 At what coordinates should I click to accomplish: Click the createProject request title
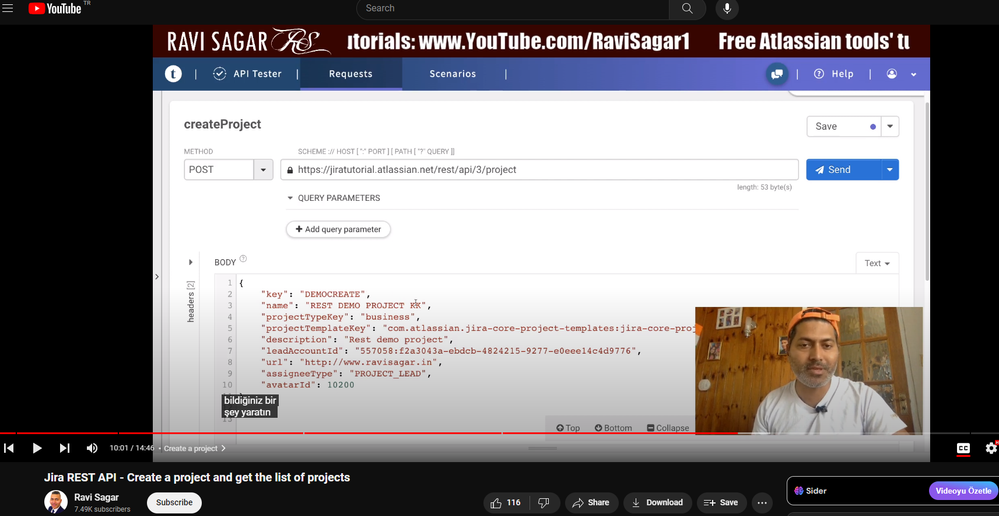click(222, 124)
